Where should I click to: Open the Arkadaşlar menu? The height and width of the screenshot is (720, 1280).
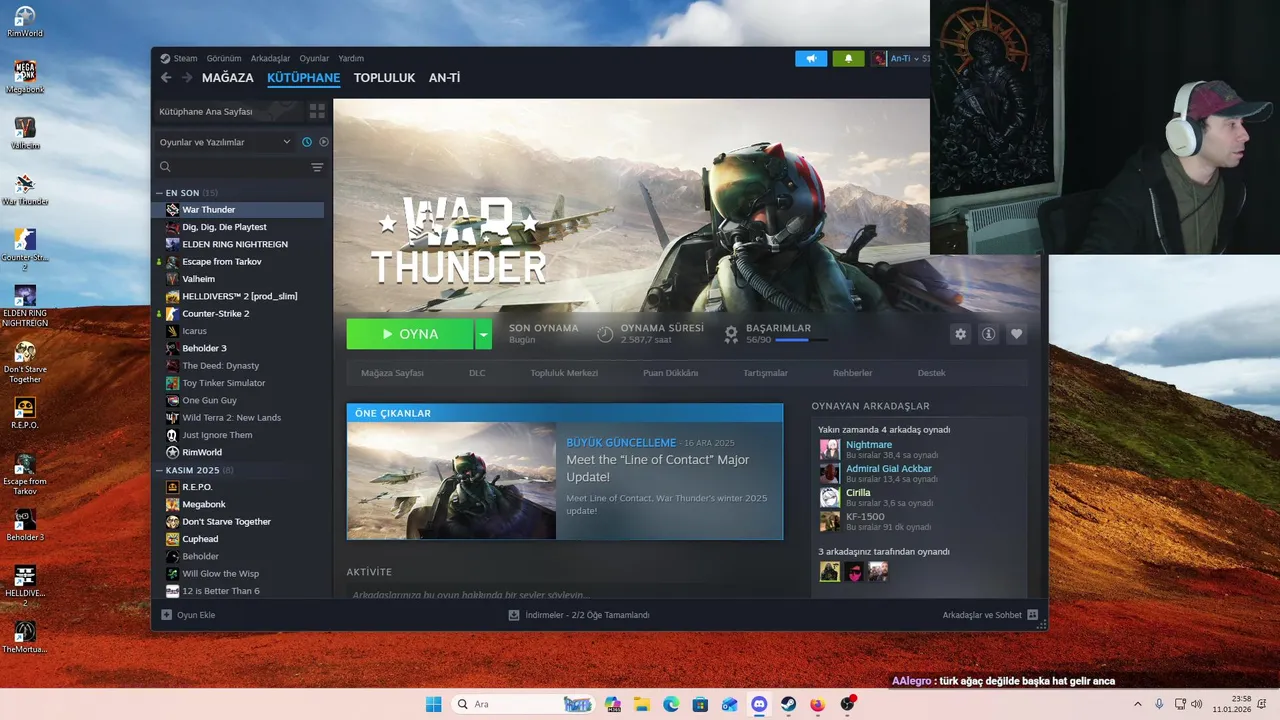click(x=270, y=58)
